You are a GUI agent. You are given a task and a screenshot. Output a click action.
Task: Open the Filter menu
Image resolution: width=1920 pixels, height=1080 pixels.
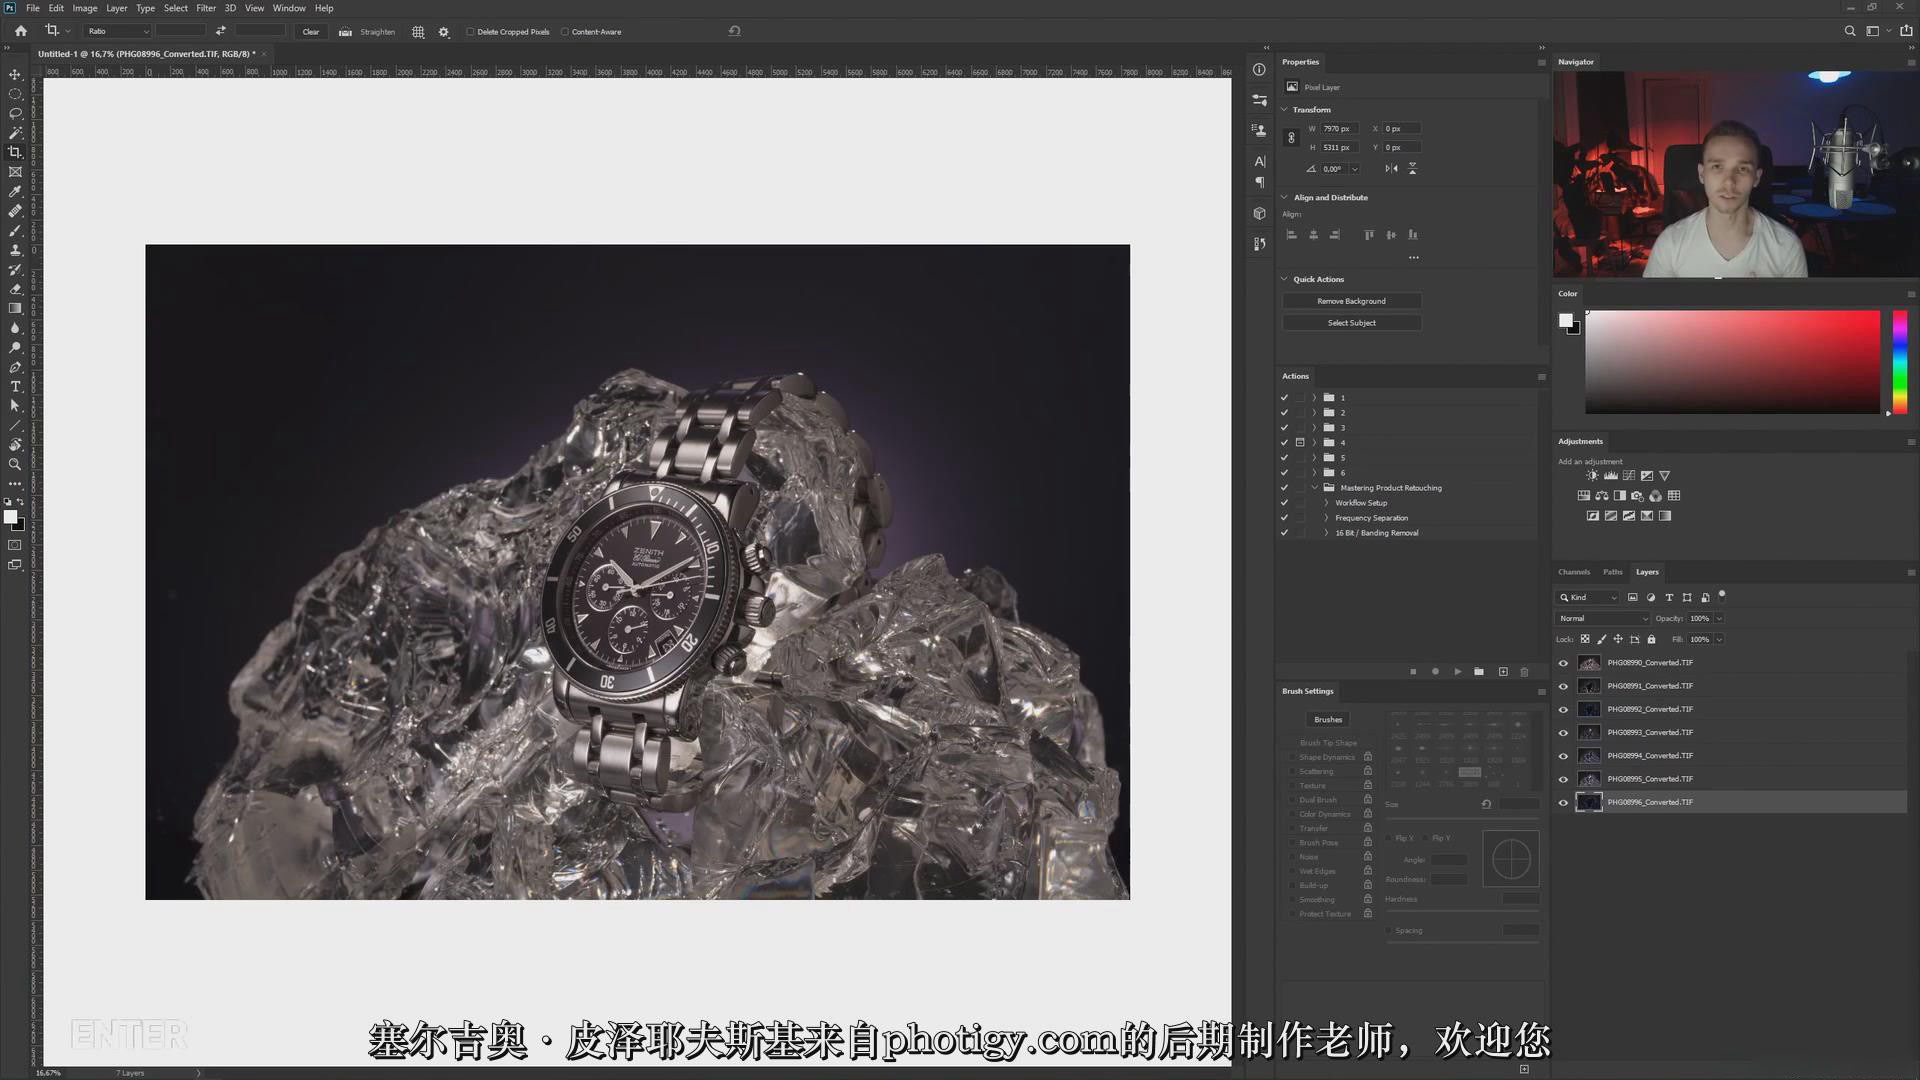click(206, 8)
